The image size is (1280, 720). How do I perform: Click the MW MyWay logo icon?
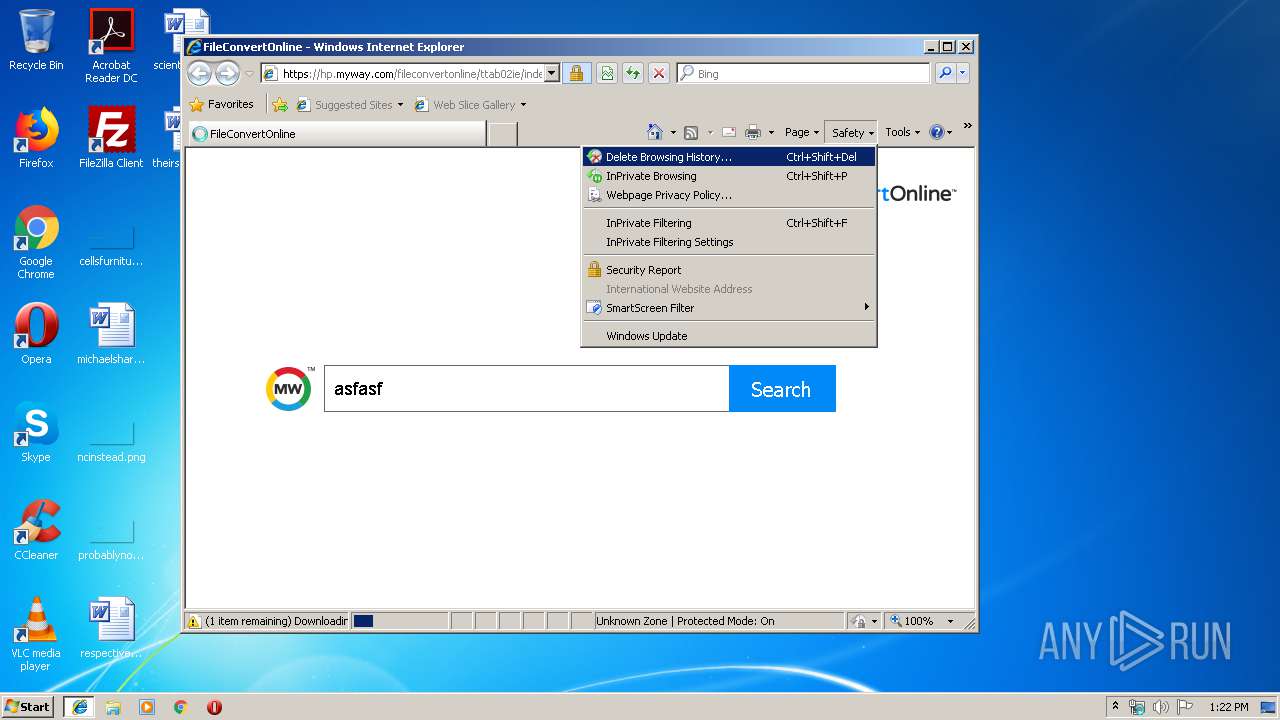[x=288, y=389]
